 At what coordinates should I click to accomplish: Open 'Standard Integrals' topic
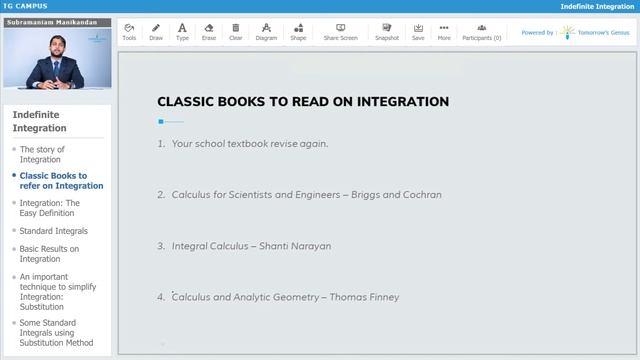point(53,231)
